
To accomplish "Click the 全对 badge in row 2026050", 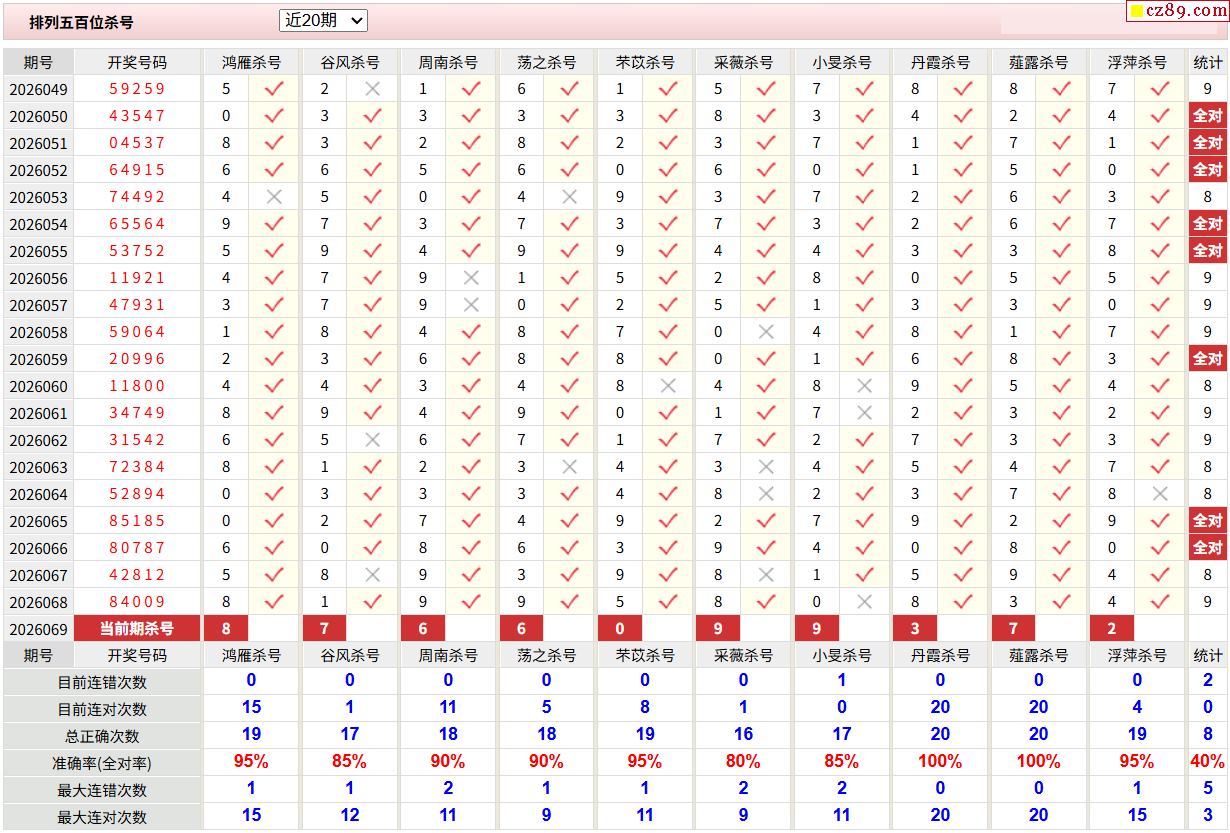I will (x=1207, y=116).
